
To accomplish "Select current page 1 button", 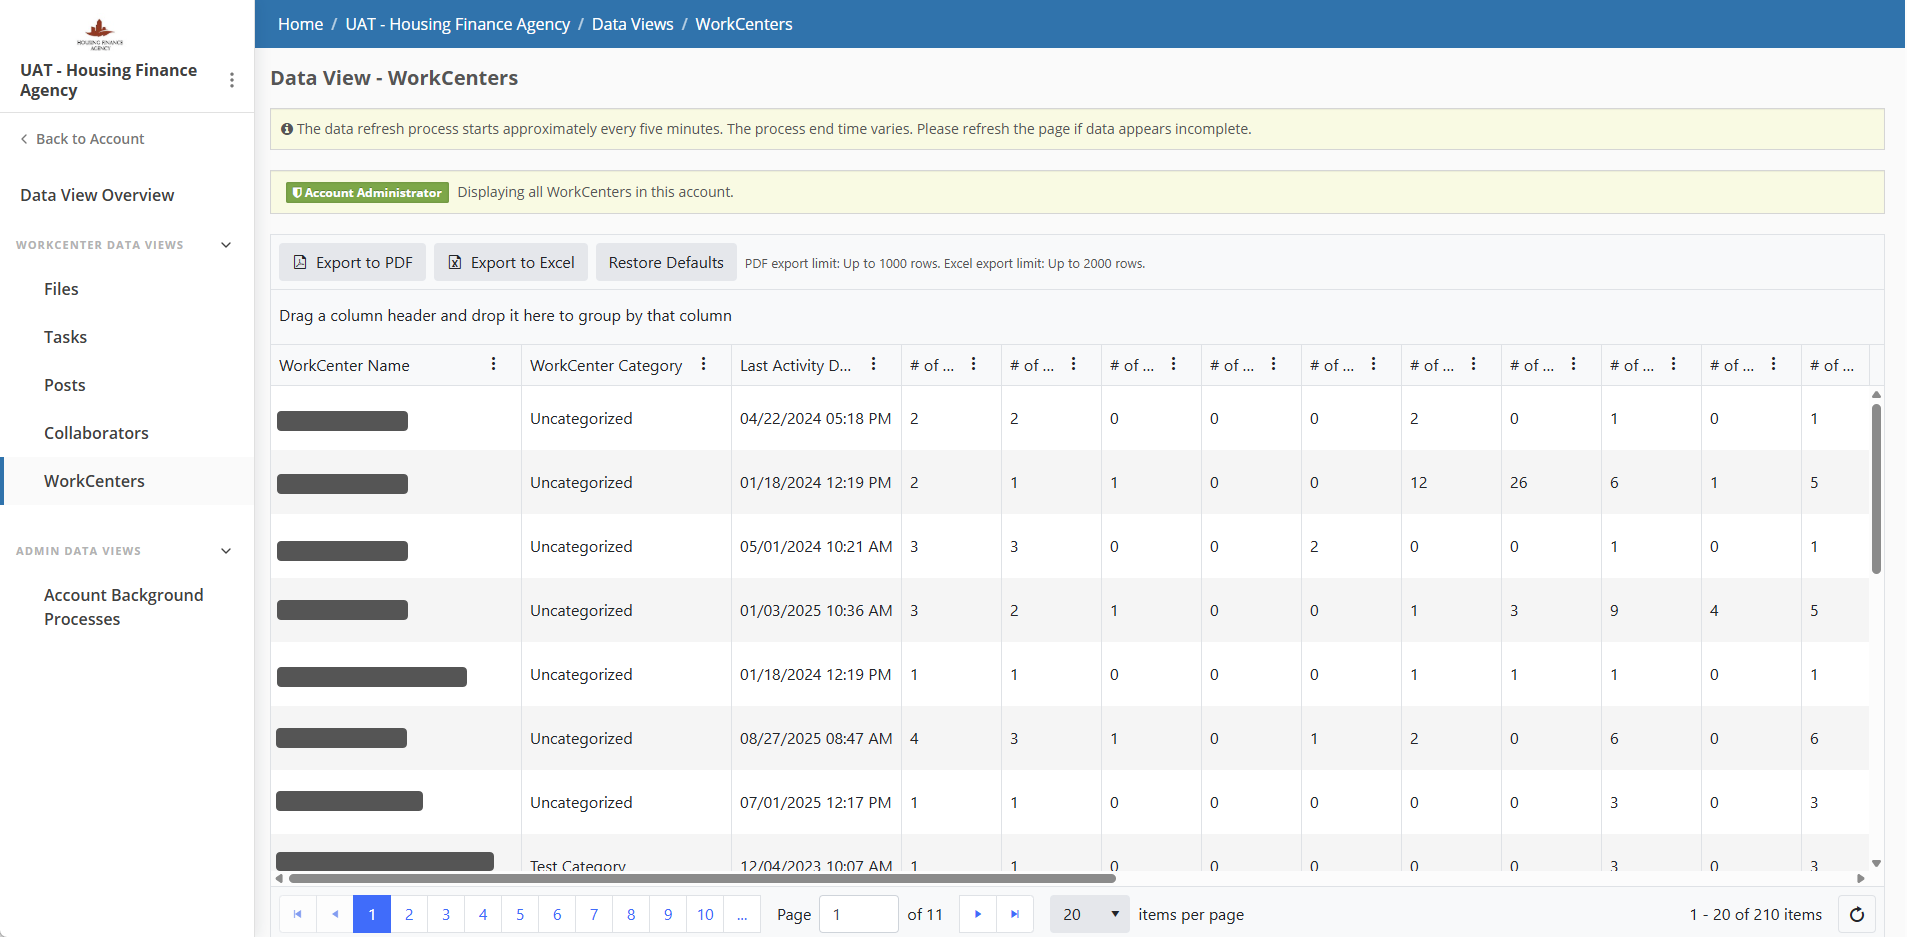I will tap(372, 914).
